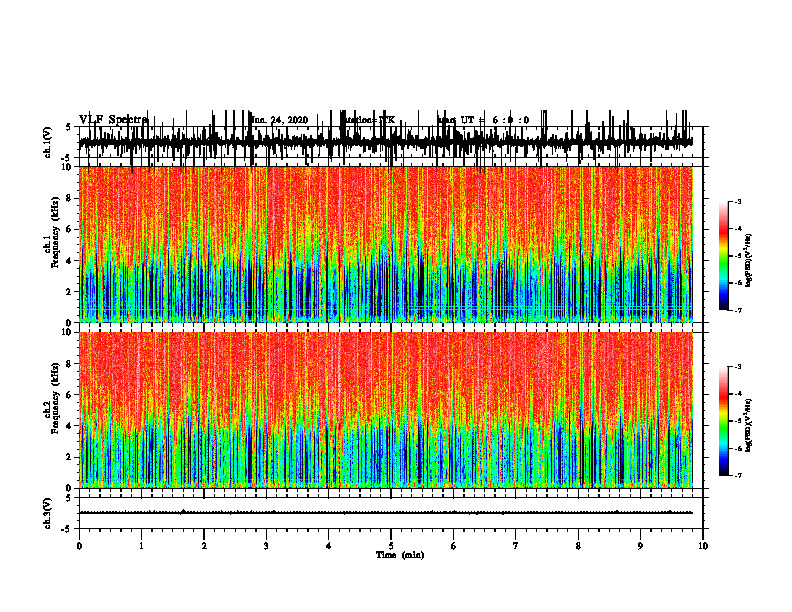This screenshot has width=792, height=612.
Task: Click the ch.3(V) waveform axis label
Action: (47, 513)
